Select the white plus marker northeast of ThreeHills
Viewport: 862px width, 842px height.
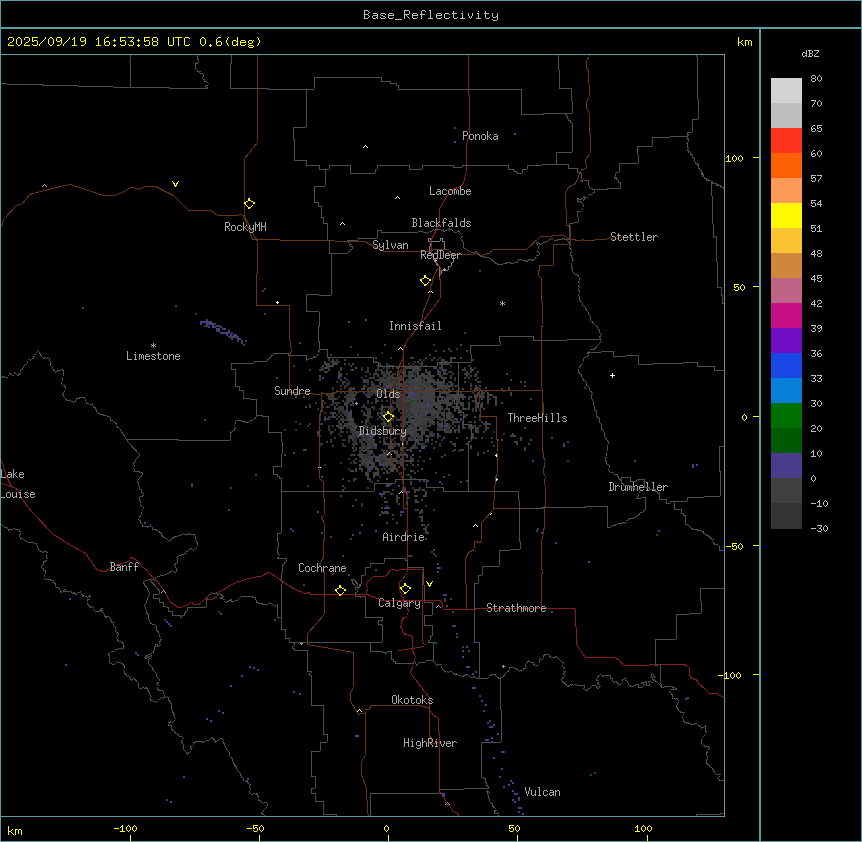pyautogui.click(x=612, y=375)
